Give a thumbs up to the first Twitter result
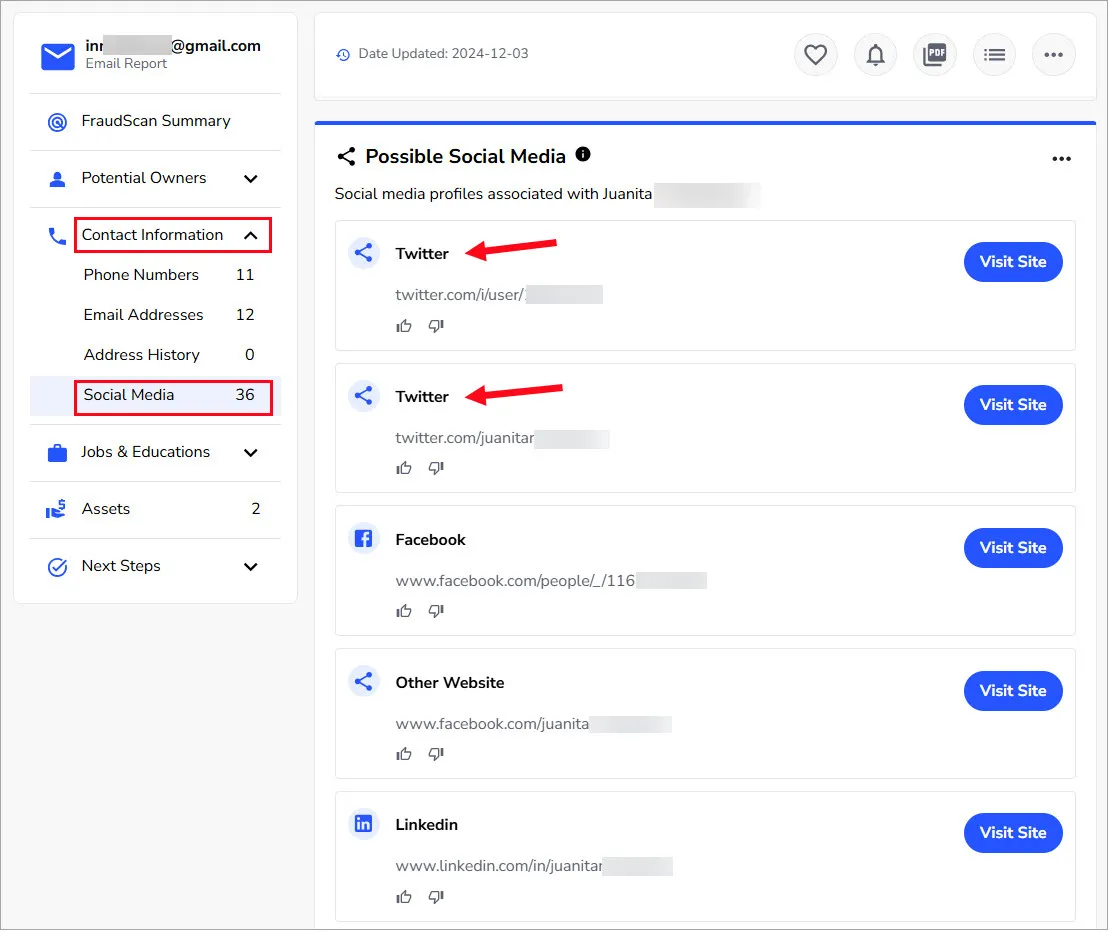This screenshot has height=932, width=1110. tap(404, 325)
